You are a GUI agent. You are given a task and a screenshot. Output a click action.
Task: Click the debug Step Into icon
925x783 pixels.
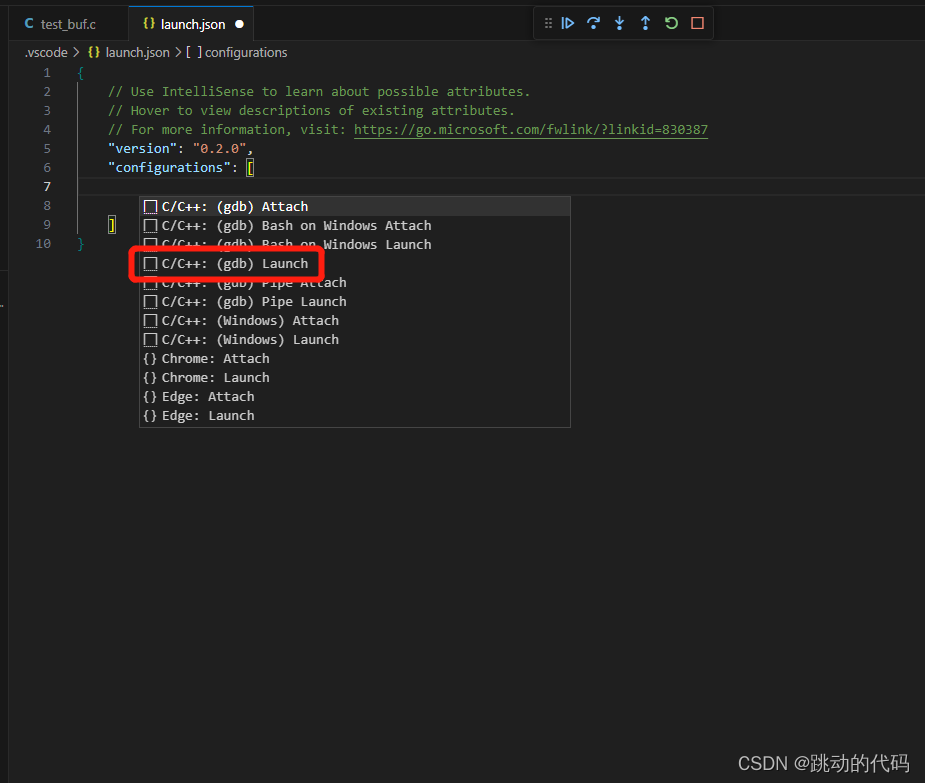pyautogui.click(x=619, y=23)
